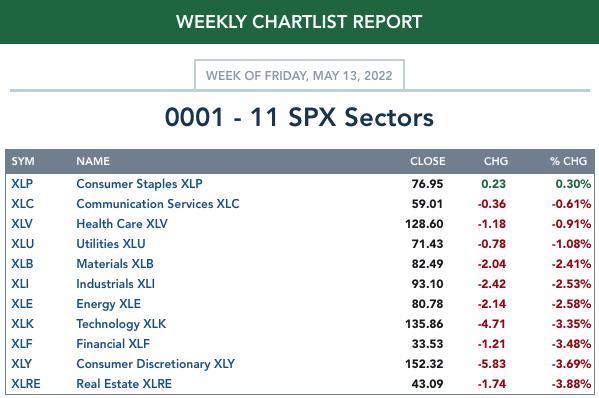Select the XLC symbol link
Viewport: 599px width, 398px height.
[x=22, y=204]
